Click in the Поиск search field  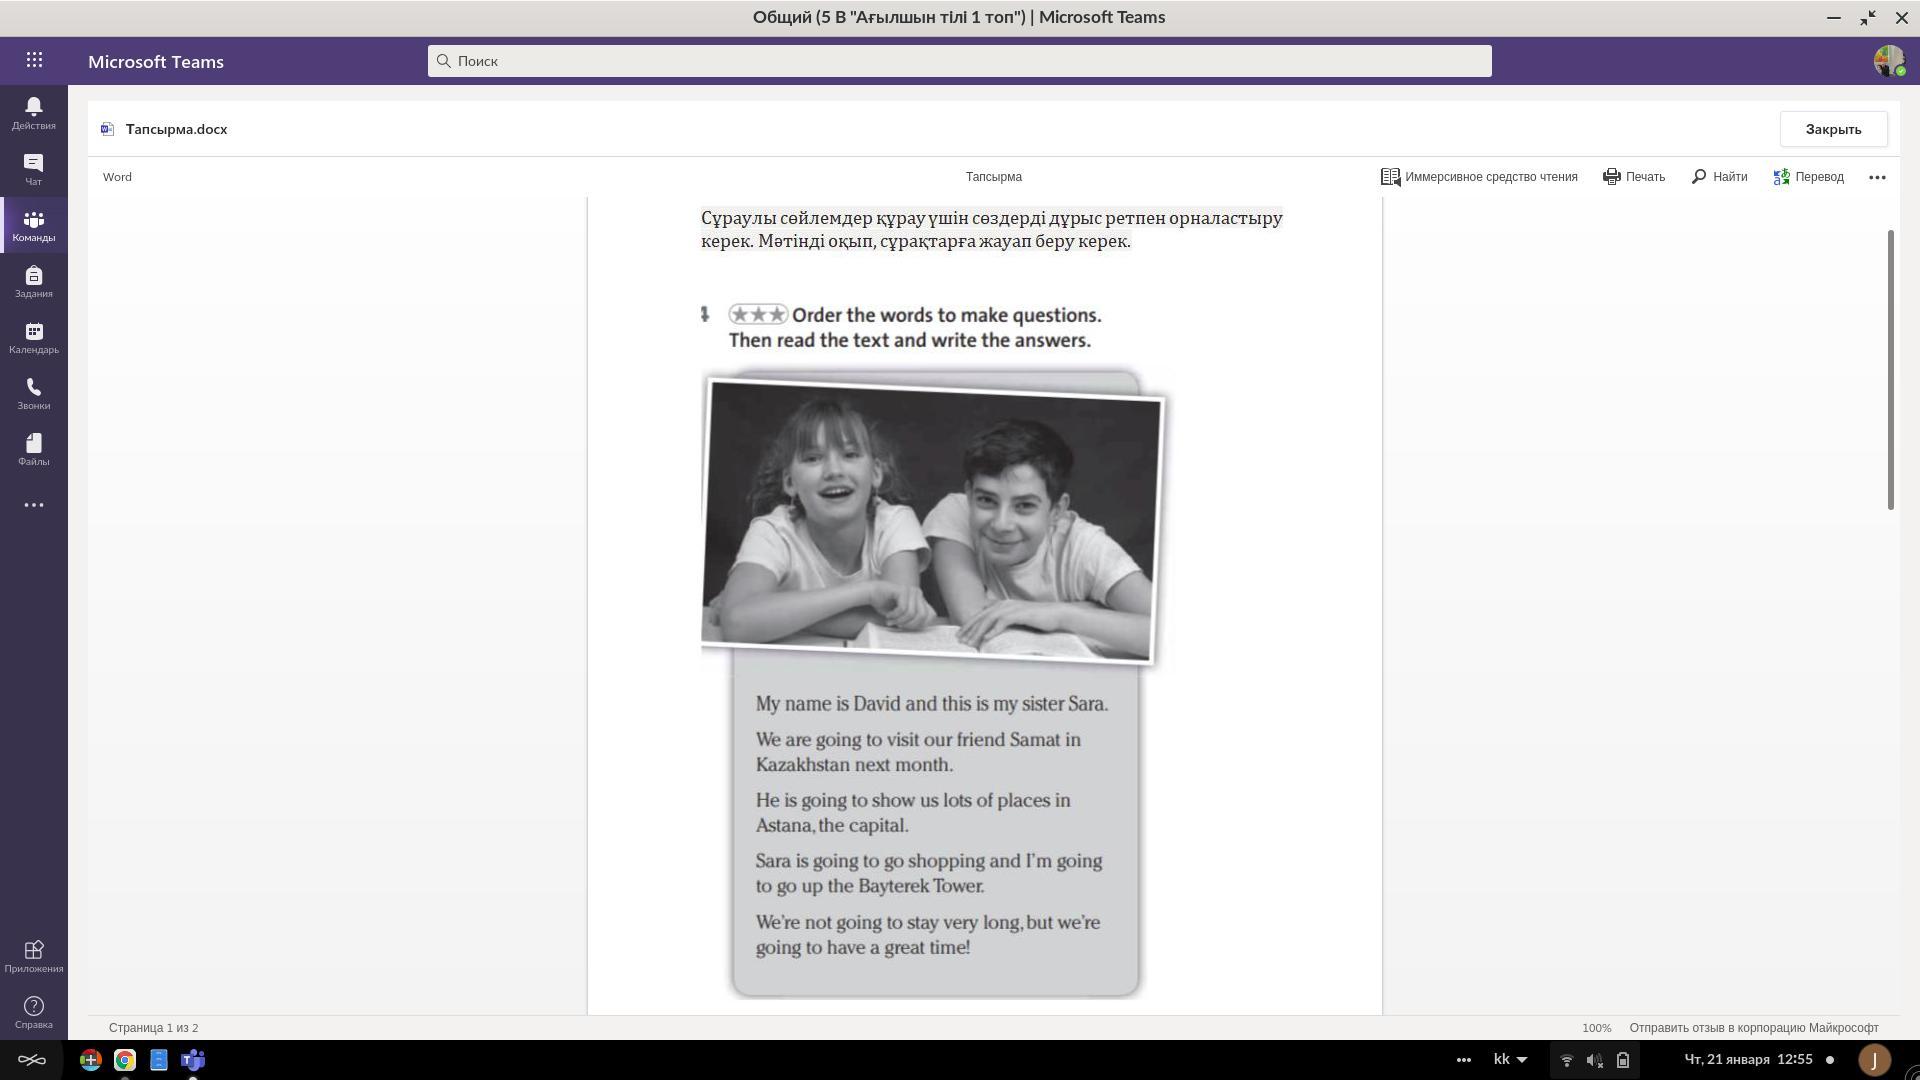click(x=960, y=61)
